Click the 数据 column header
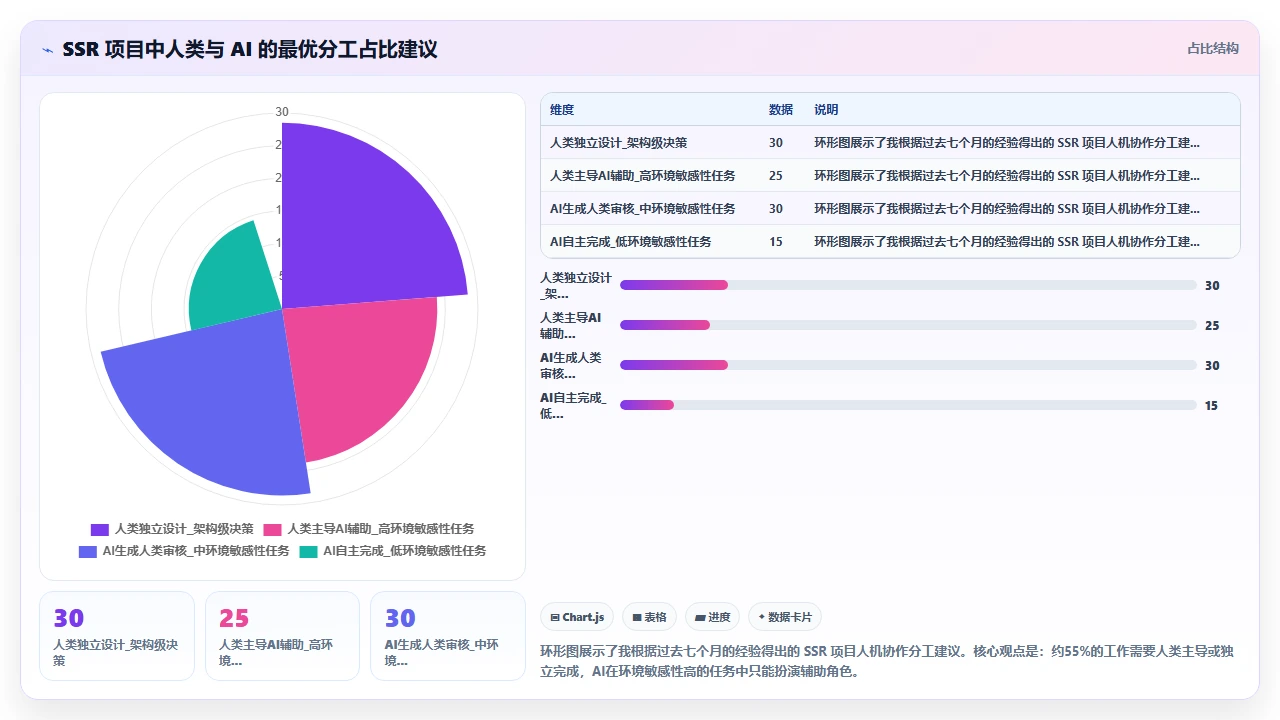Viewport: 1280px width, 720px height. (781, 110)
